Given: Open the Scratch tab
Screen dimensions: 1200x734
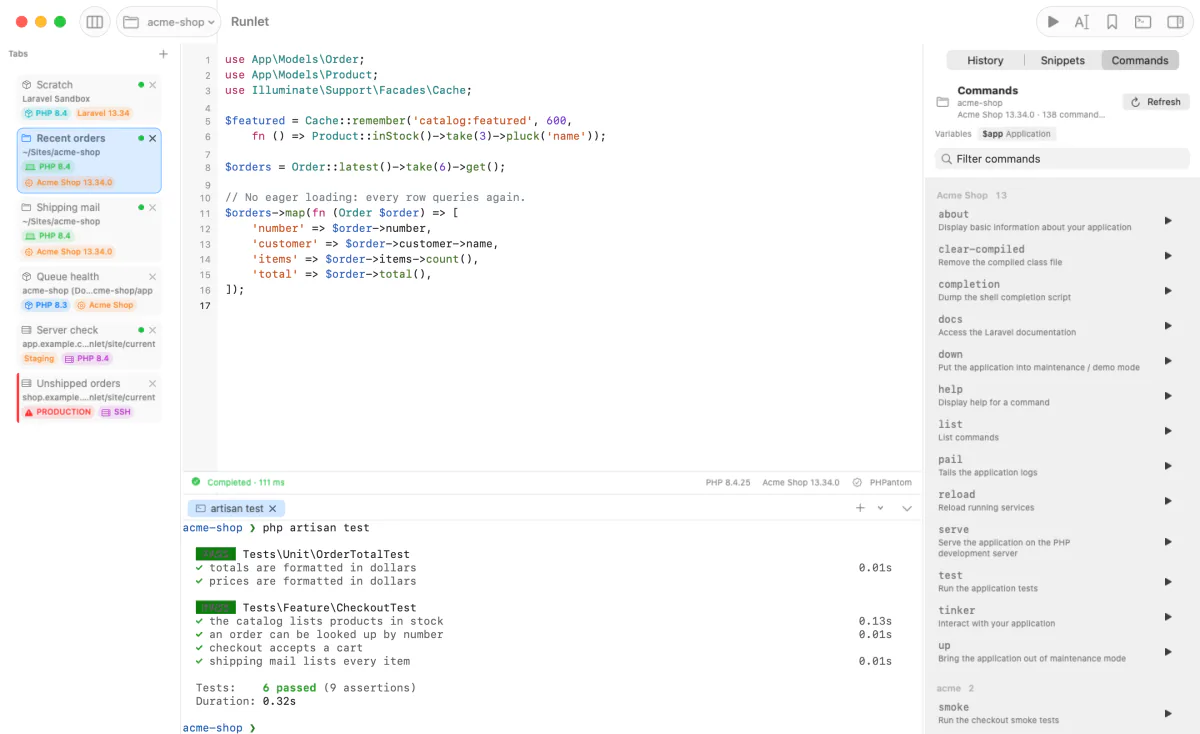Looking at the screenshot, I should 89,99.
